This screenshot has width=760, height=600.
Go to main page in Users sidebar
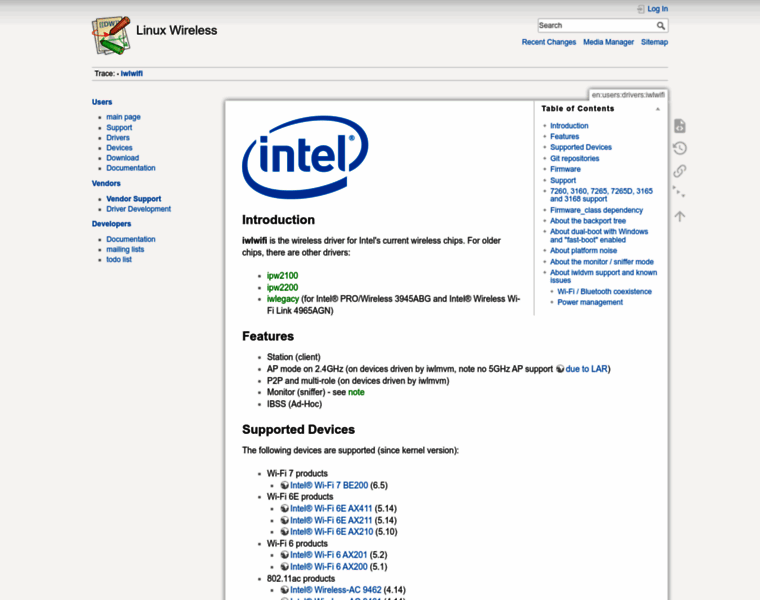pyautogui.click(x=123, y=117)
